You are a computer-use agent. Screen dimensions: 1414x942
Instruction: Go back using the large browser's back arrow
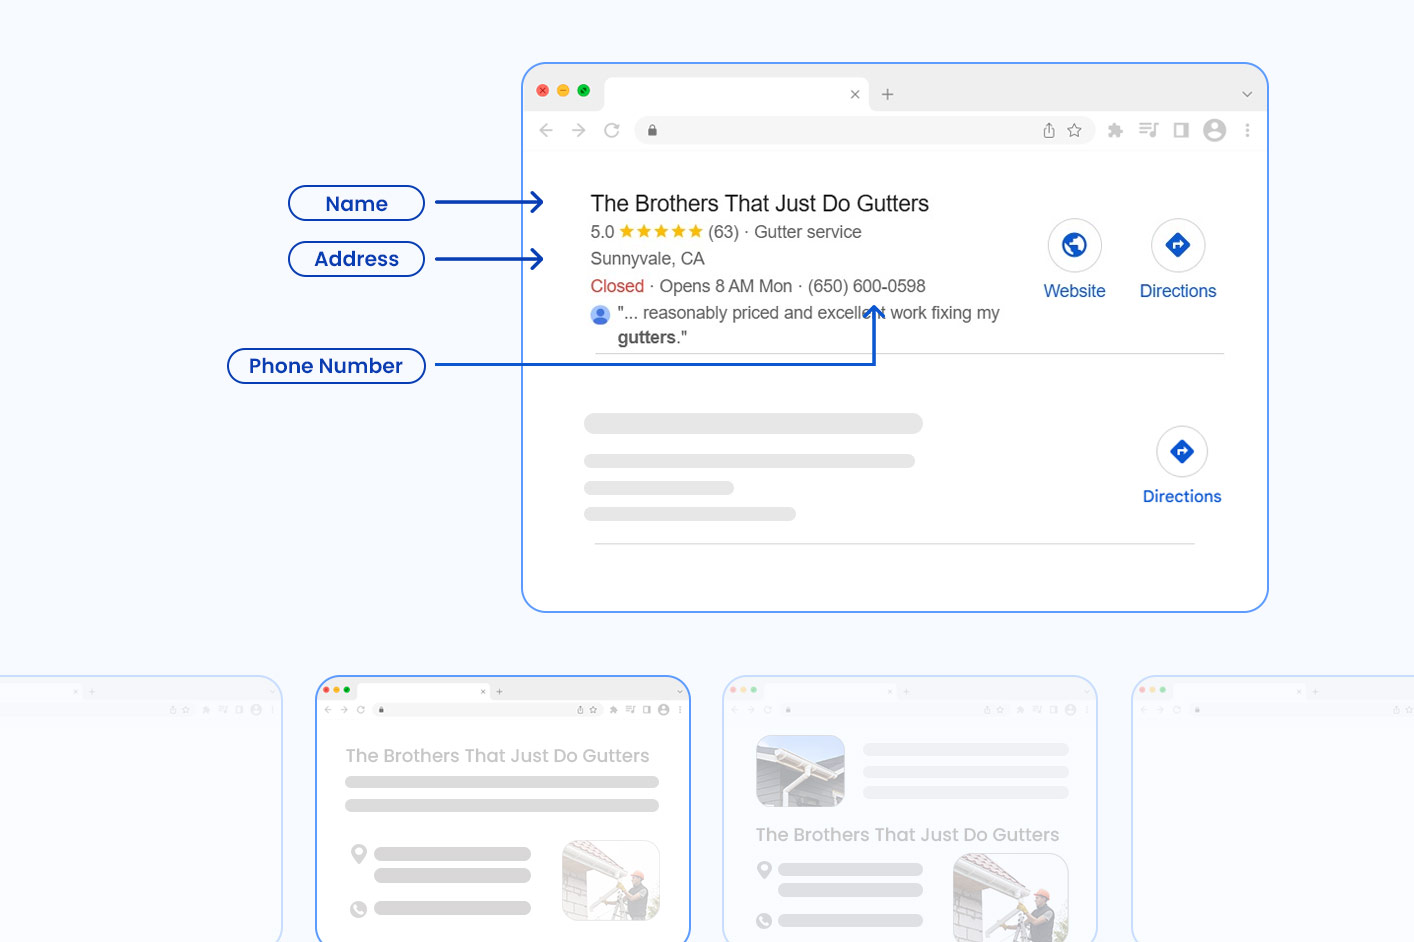(x=546, y=130)
